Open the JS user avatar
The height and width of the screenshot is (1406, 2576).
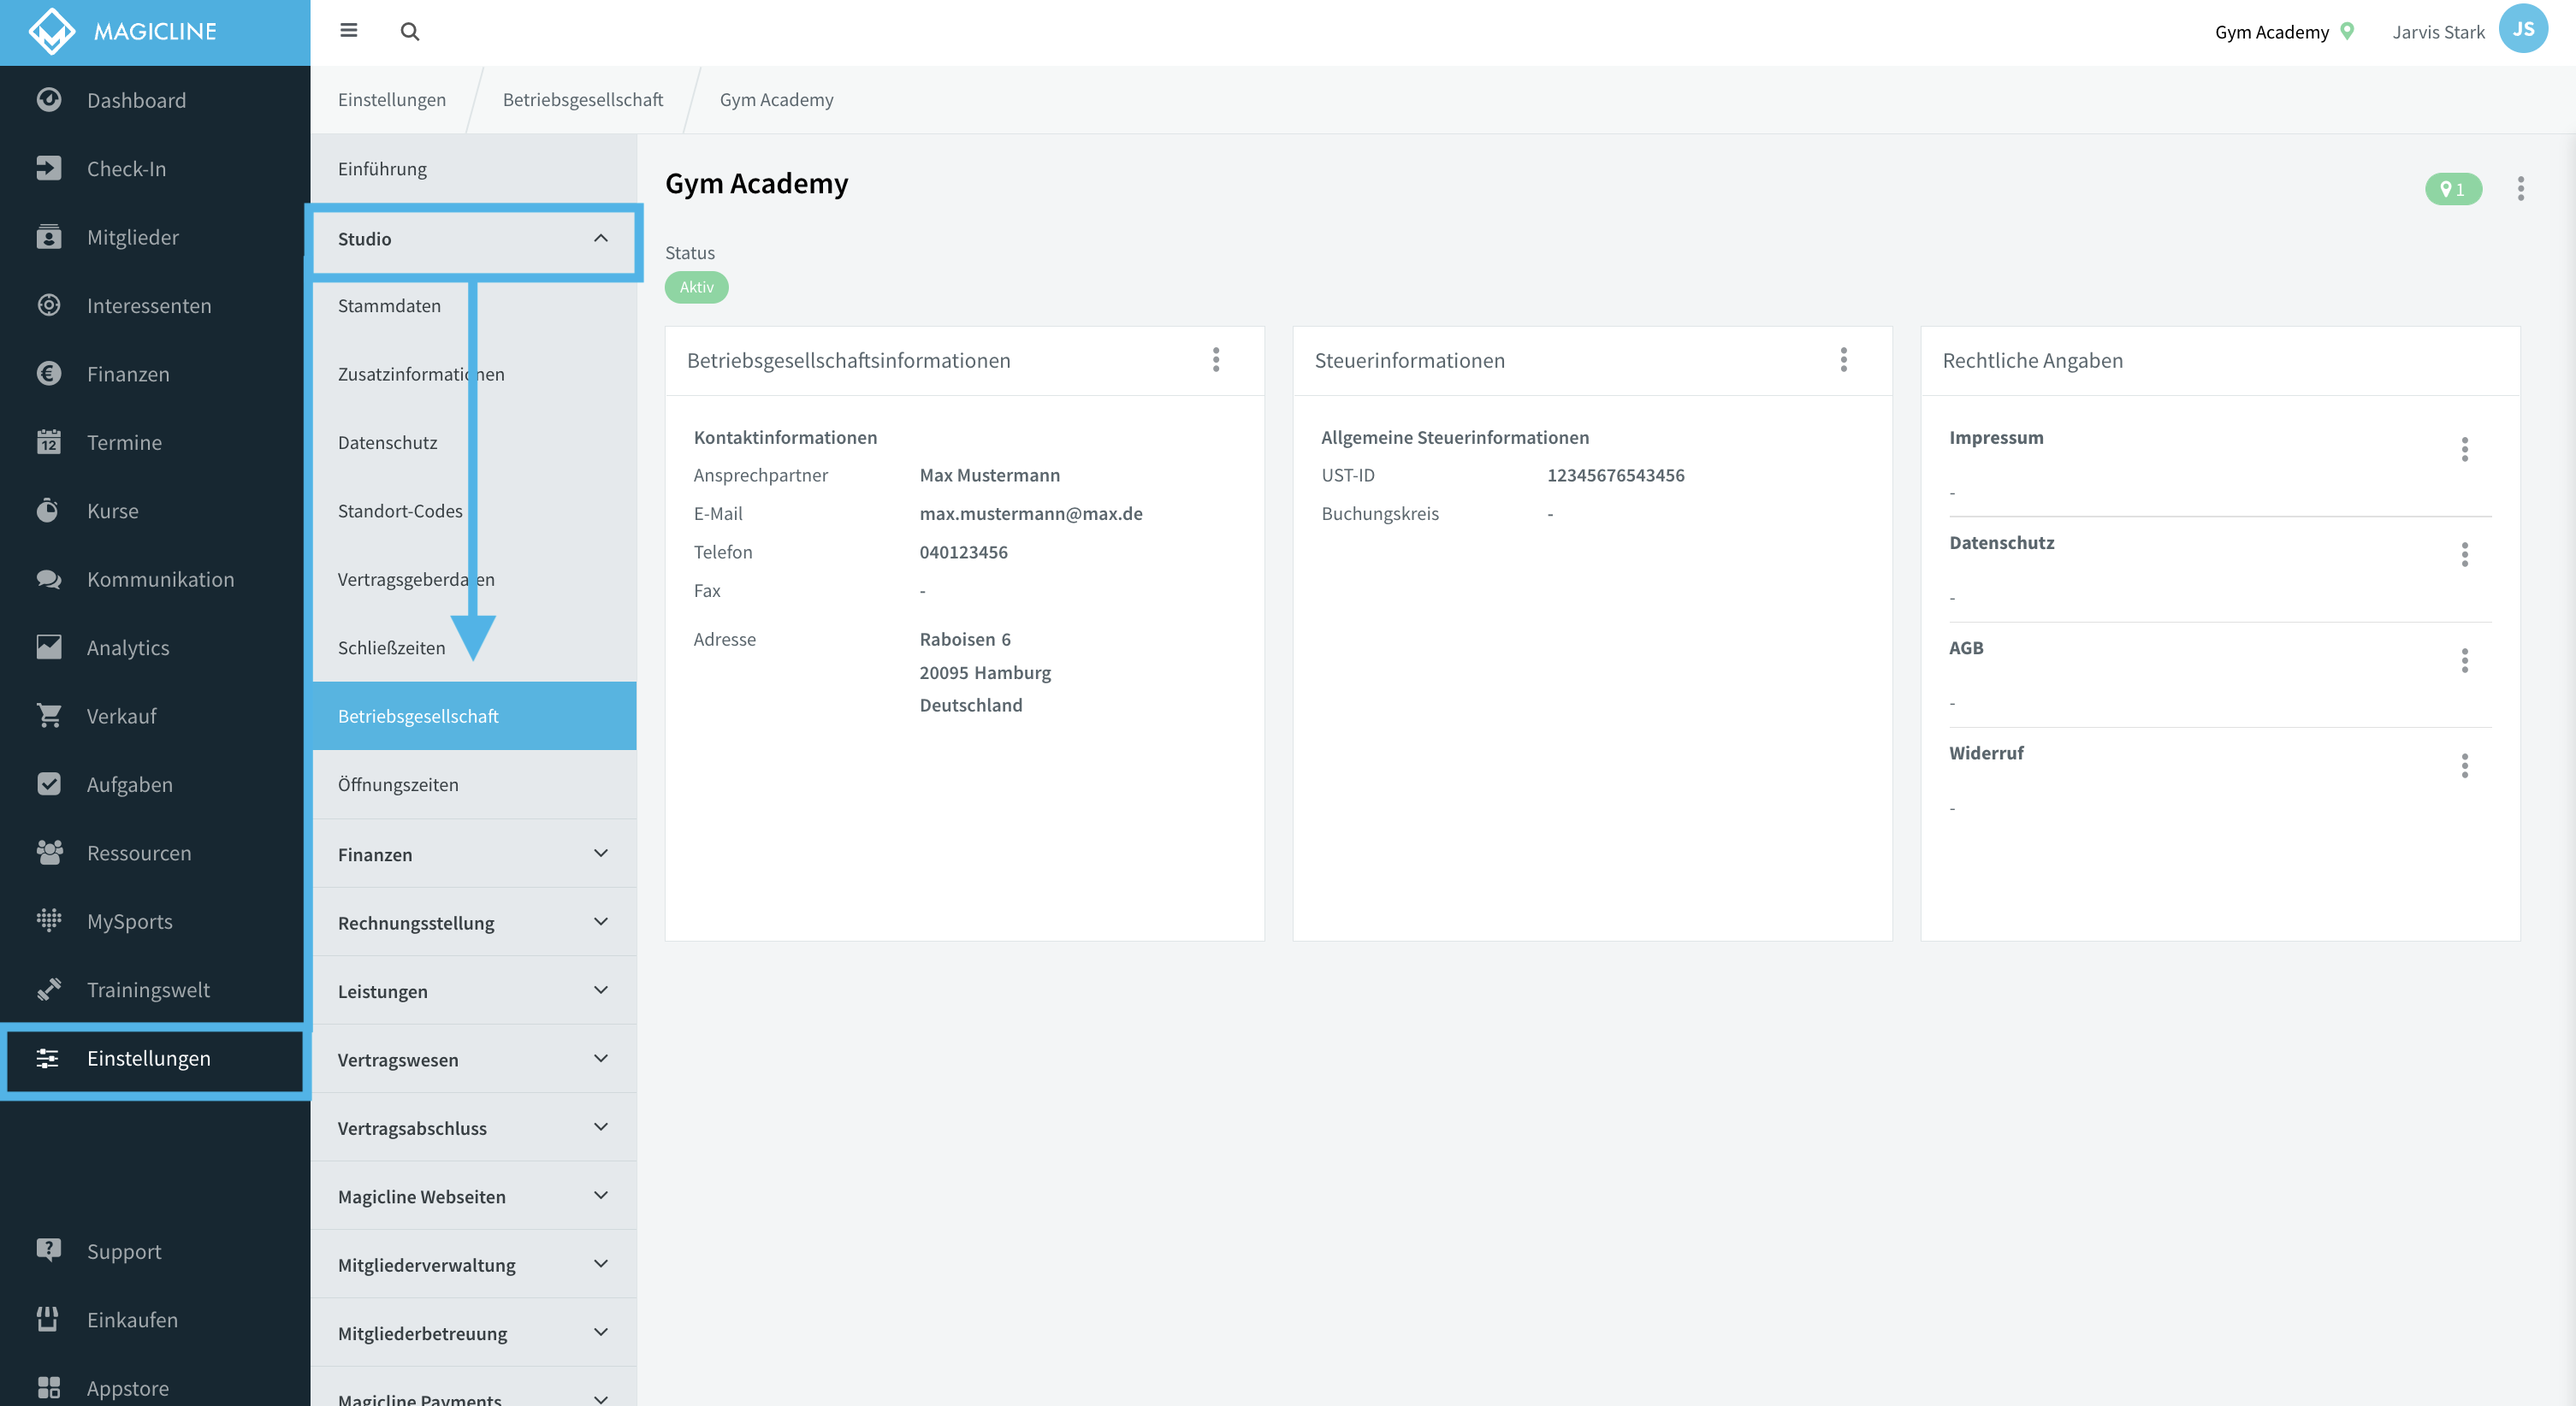2522,29
